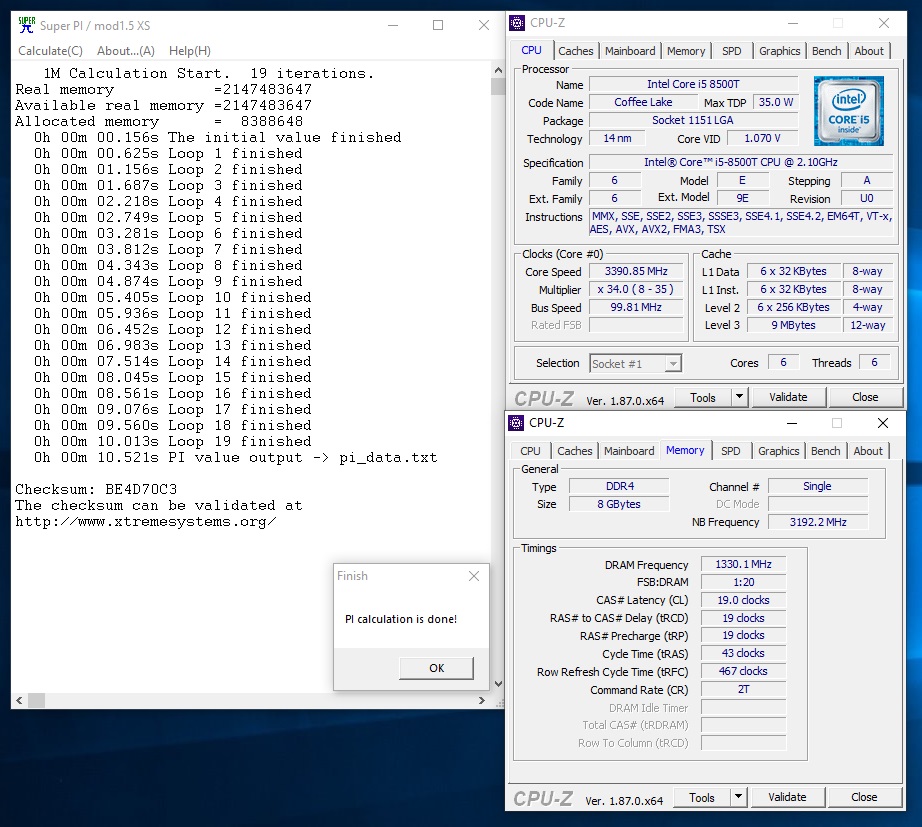The image size is (922, 827).
Task: Expand Tools dropdown arrow in top CPU-Z window
Action: (739, 397)
